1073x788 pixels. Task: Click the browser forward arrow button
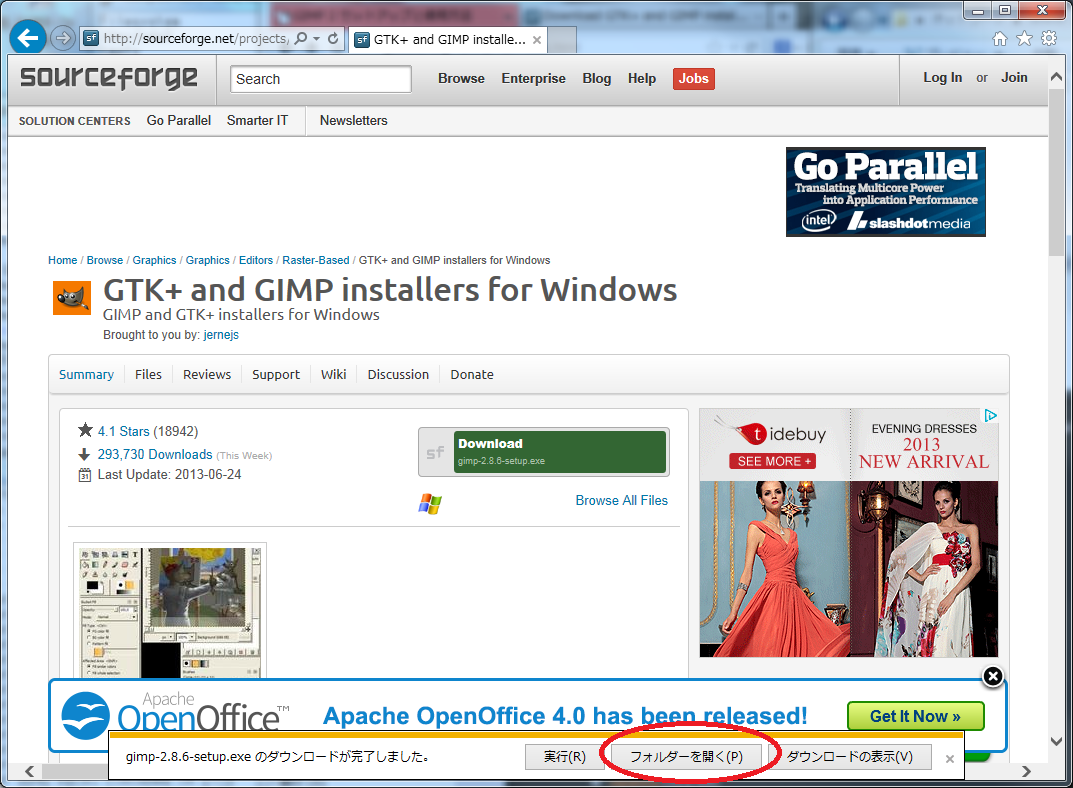(63, 38)
